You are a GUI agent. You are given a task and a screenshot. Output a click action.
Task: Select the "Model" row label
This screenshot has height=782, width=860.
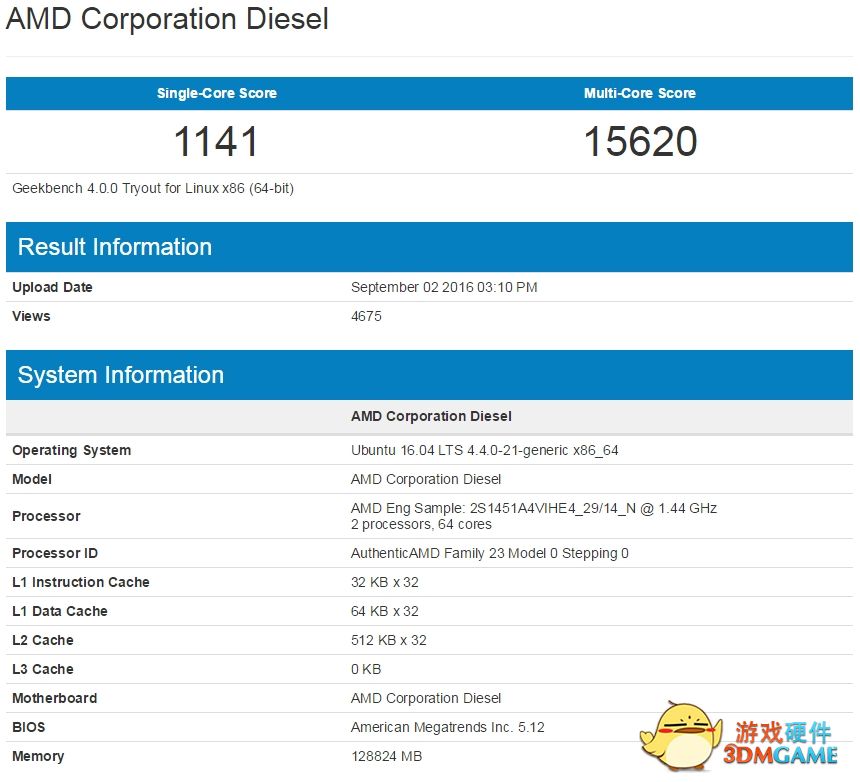[x=32, y=479]
